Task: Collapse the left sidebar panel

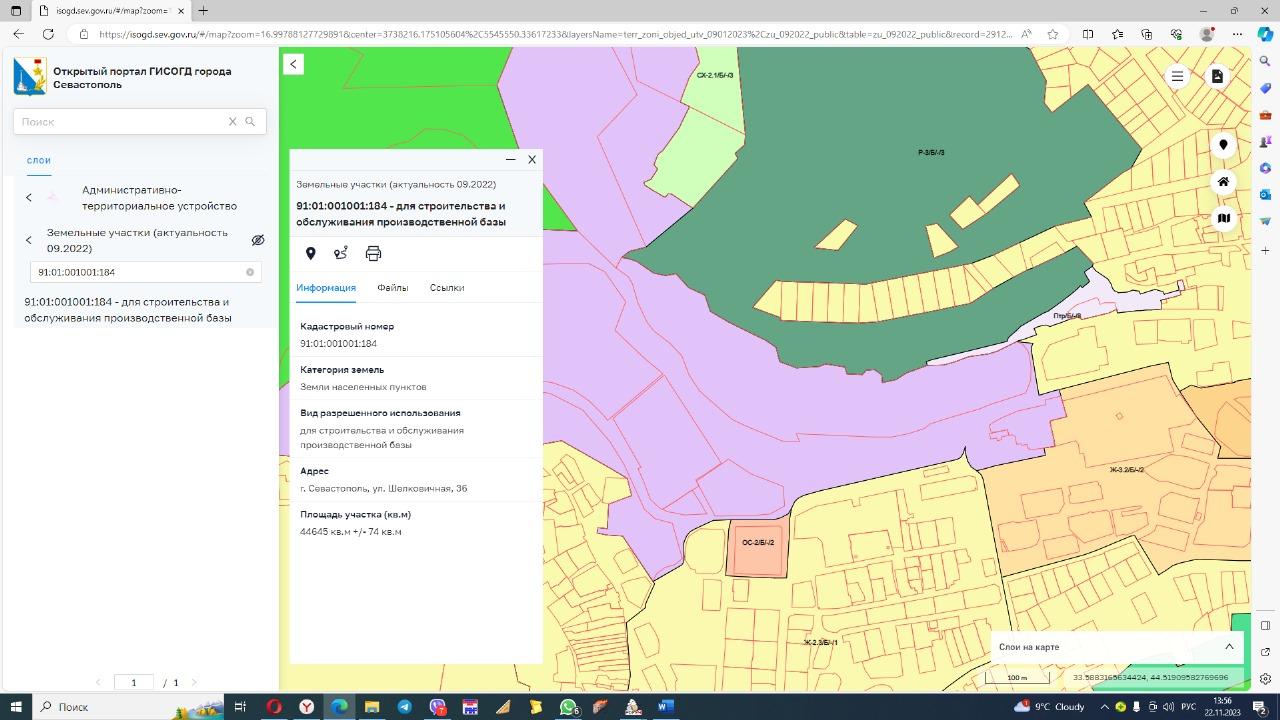Action: coord(293,64)
